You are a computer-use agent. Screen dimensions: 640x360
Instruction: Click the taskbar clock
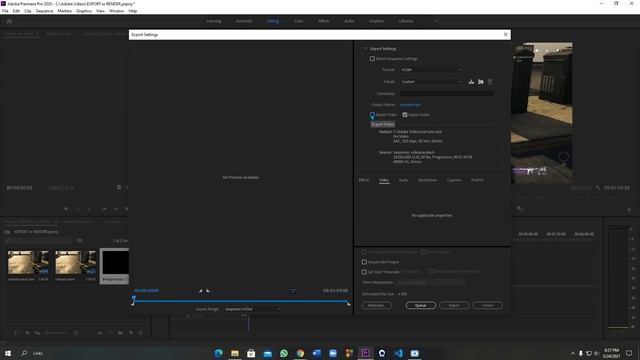(x=611, y=353)
